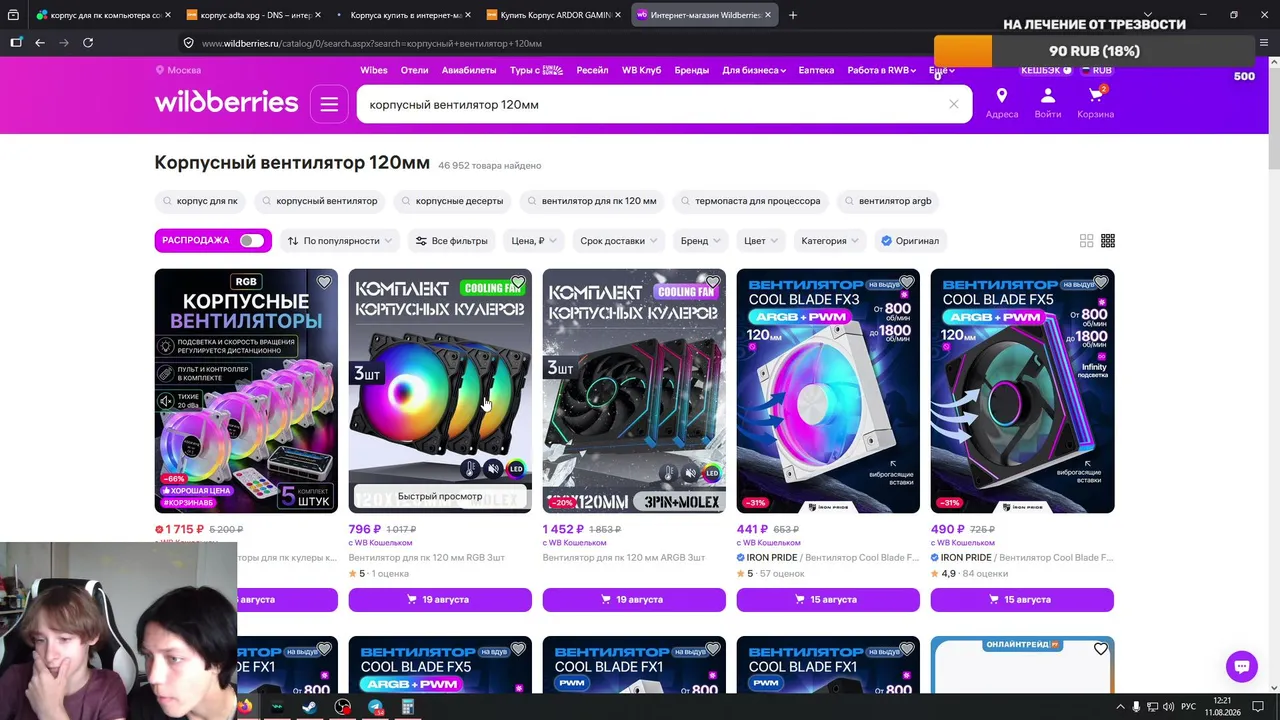Image resolution: width=1280 pixels, height=720 pixels.
Task: Open Calculator from the taskbar
Action: (x=408, y=707)
